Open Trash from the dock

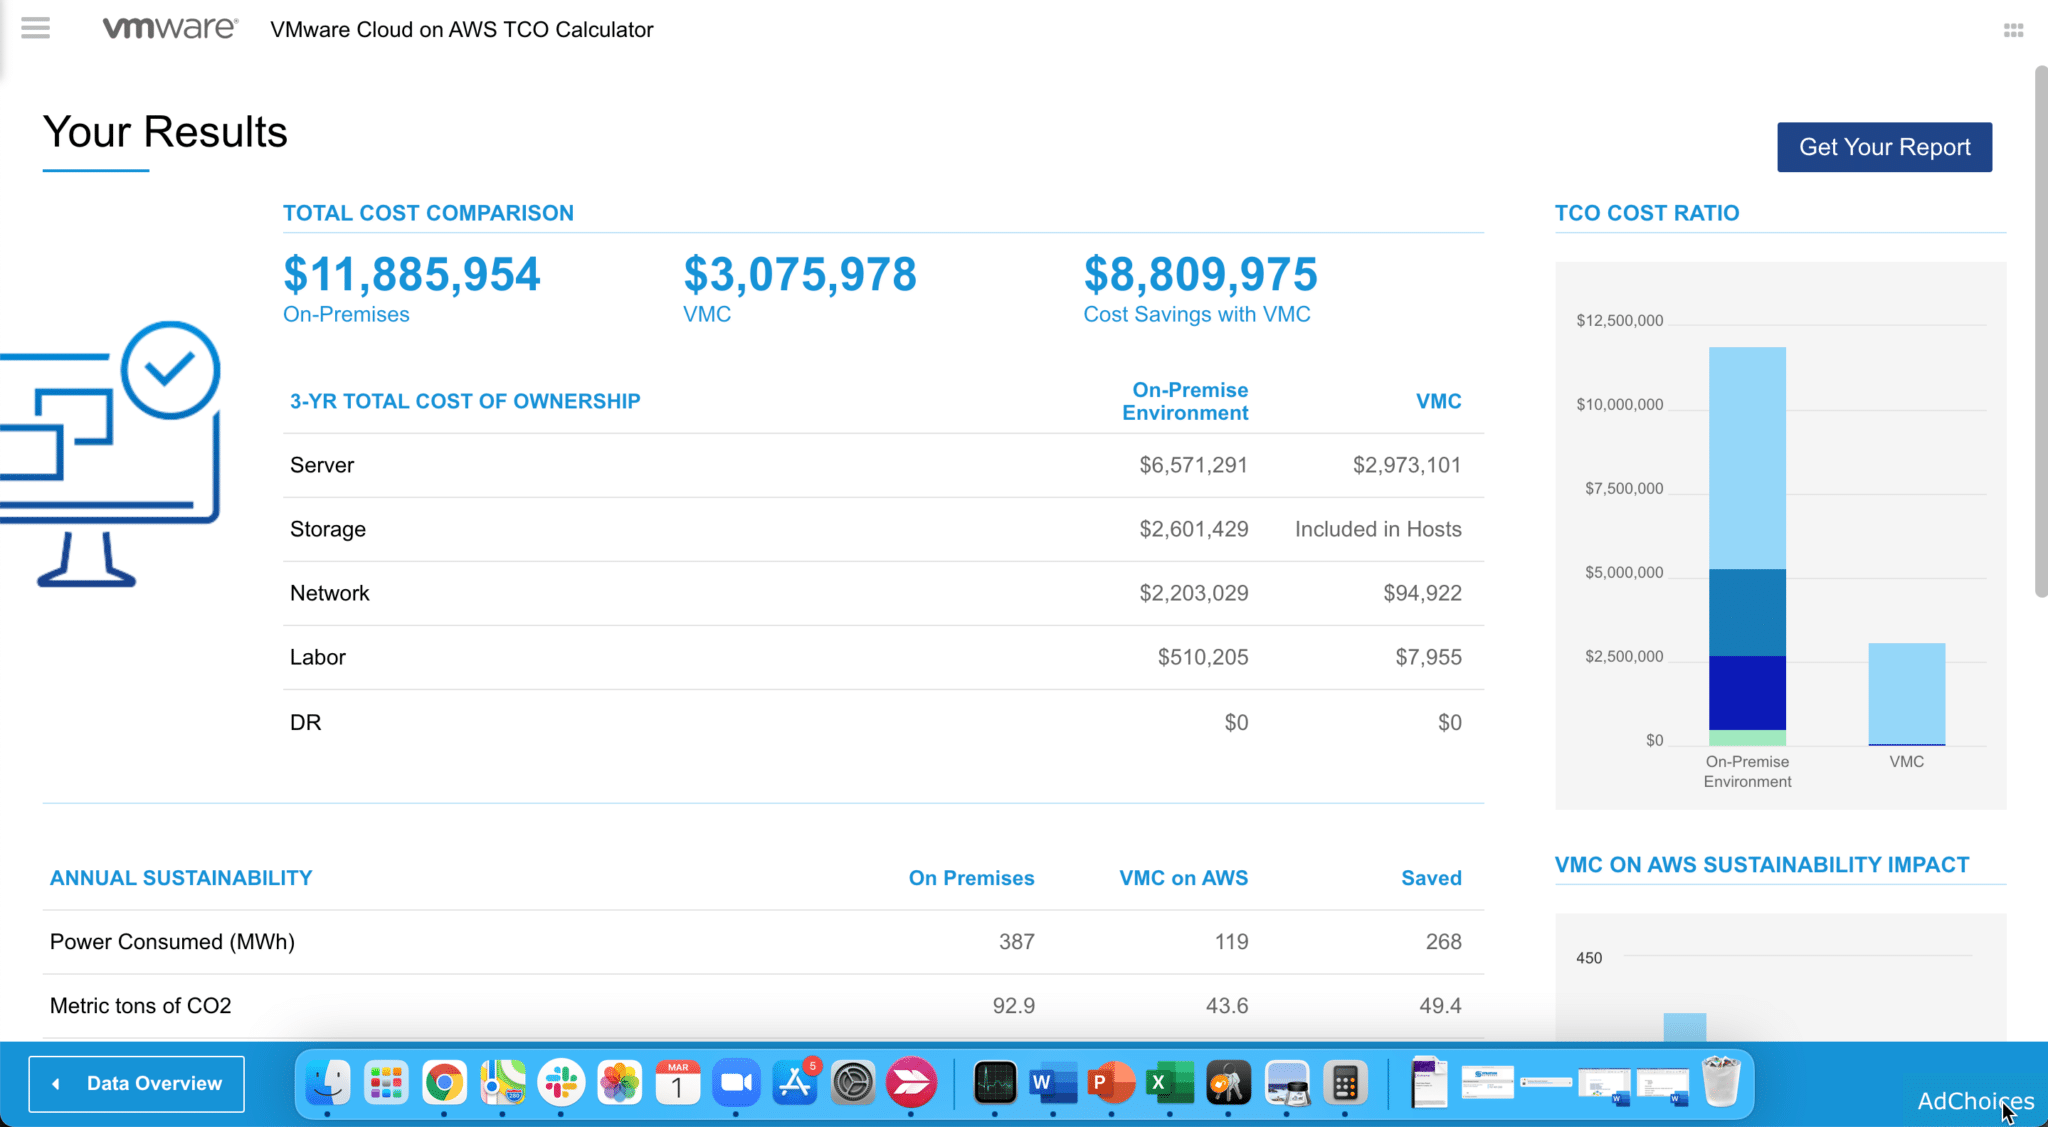click(1721, 1082)
